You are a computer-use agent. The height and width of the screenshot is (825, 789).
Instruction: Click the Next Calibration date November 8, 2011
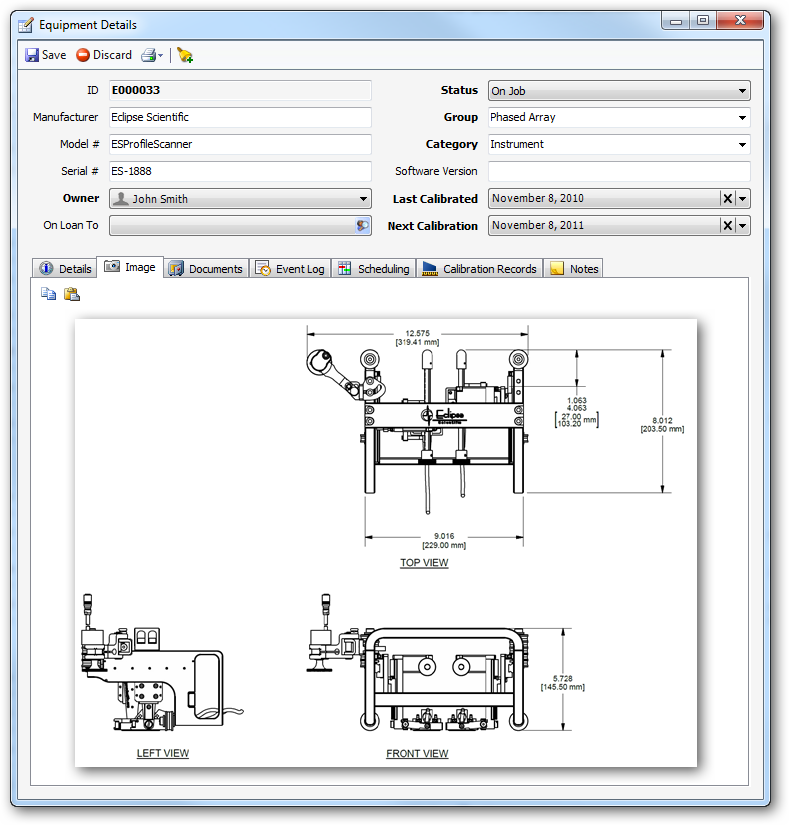tap(538, 225)
